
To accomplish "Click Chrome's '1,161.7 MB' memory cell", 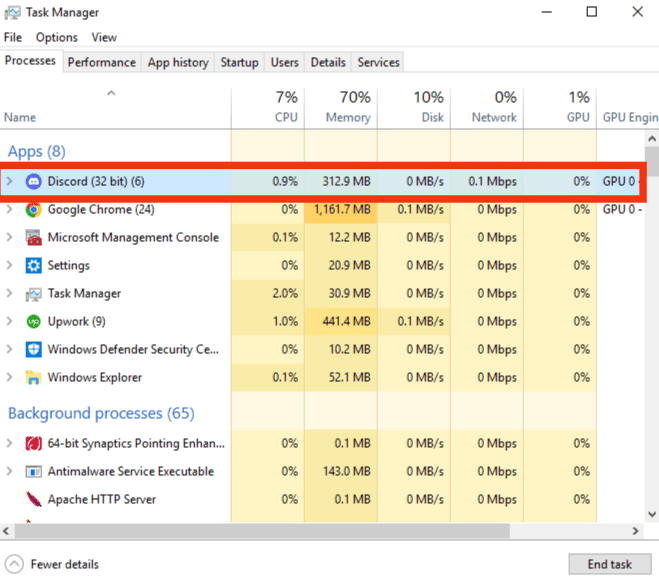I will [x=342, y=209].
